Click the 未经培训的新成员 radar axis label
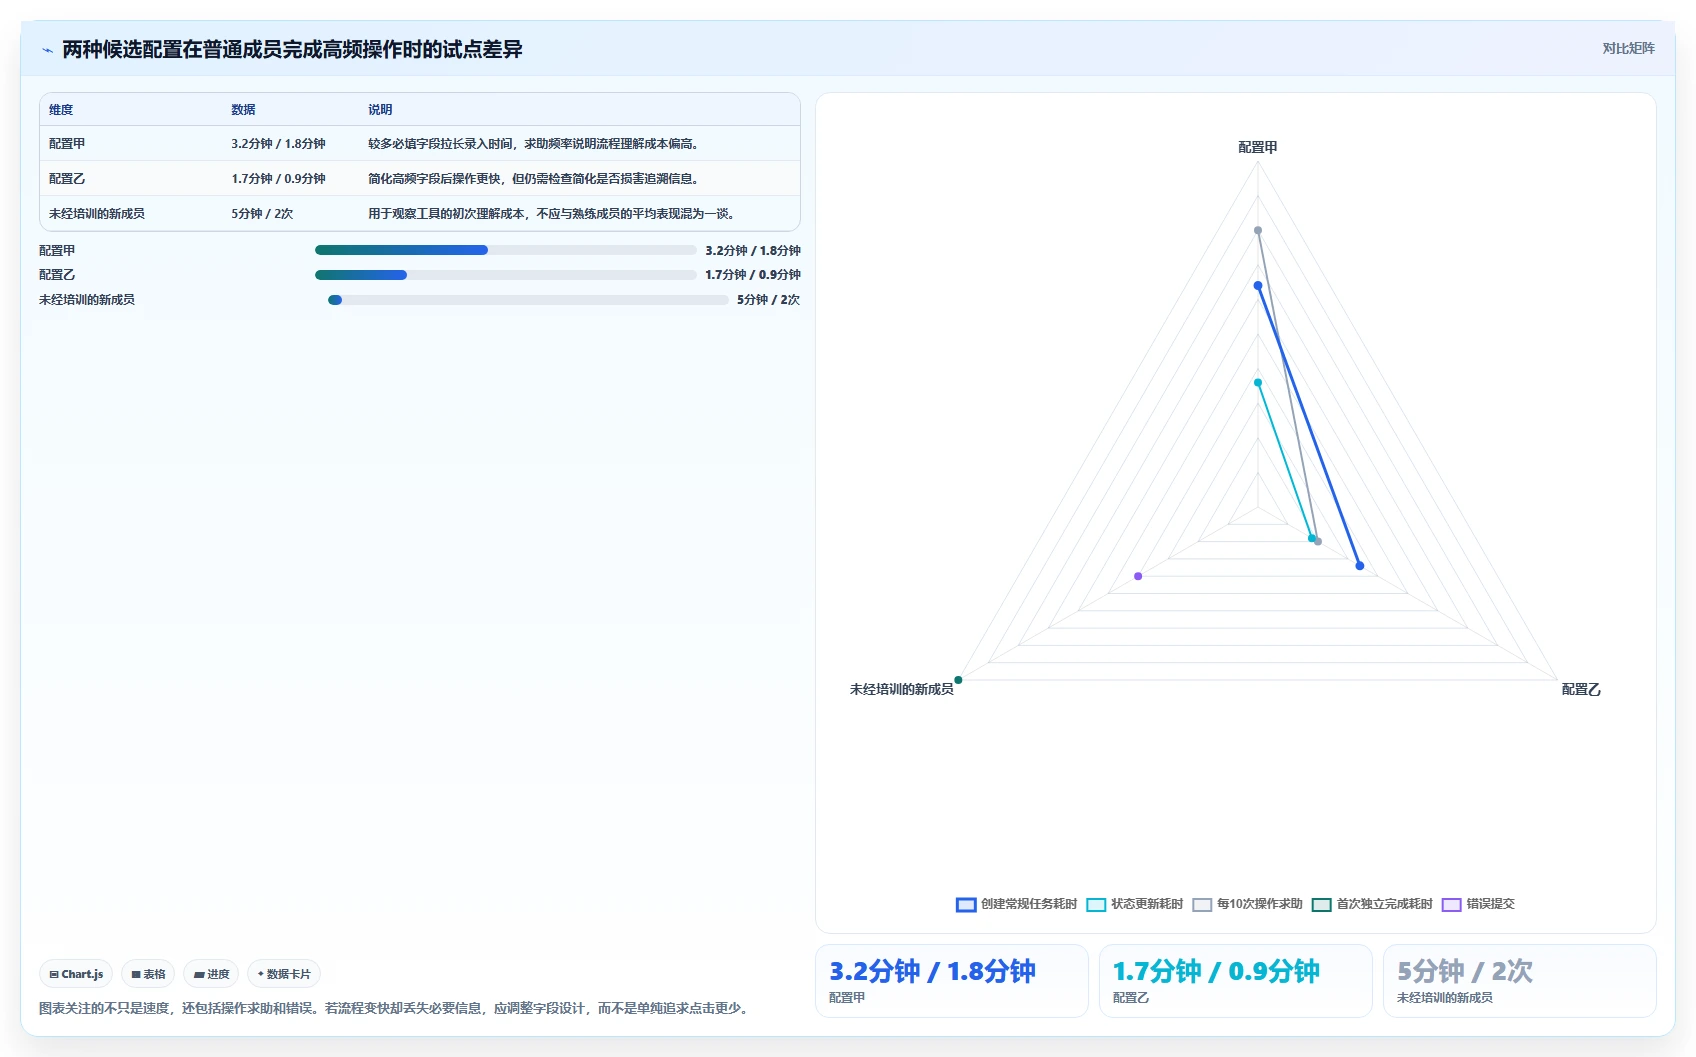The image size is (1696, 1057). pos(902,689)
